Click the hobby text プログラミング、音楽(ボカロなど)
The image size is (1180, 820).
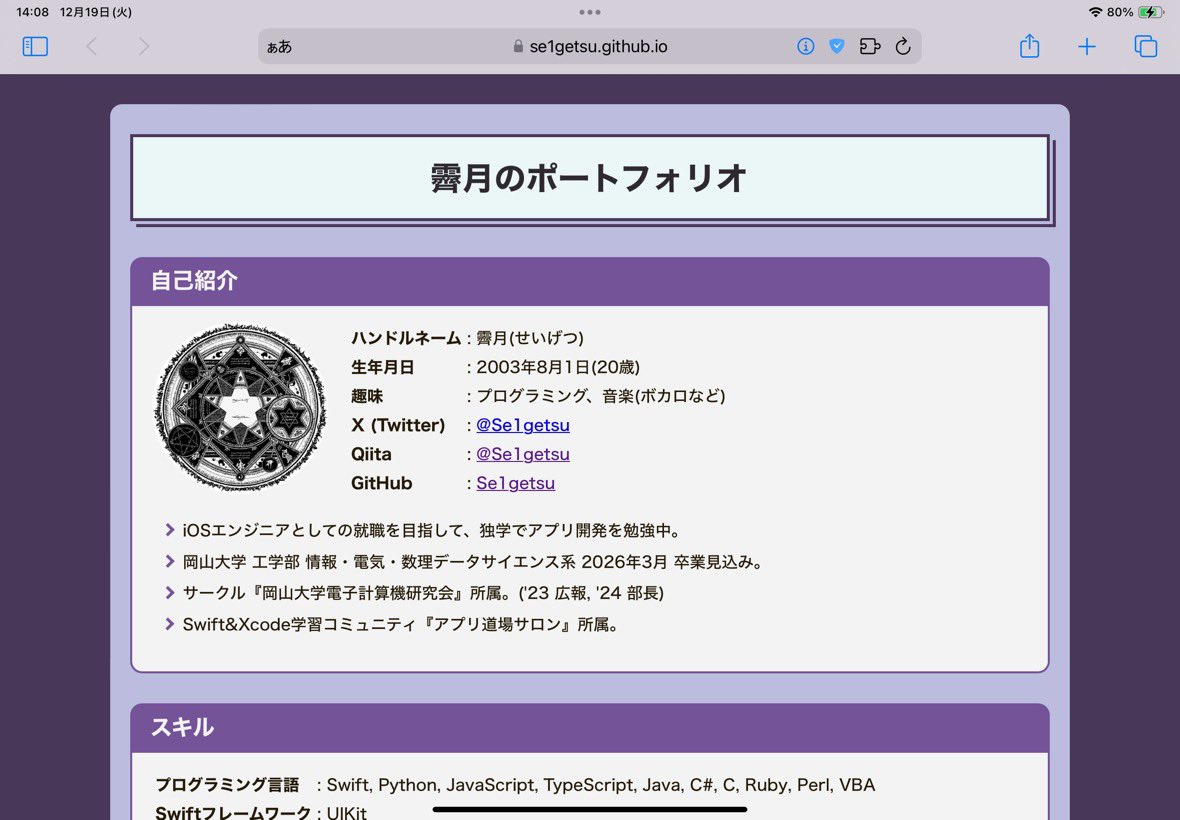(x=601, y=396)
